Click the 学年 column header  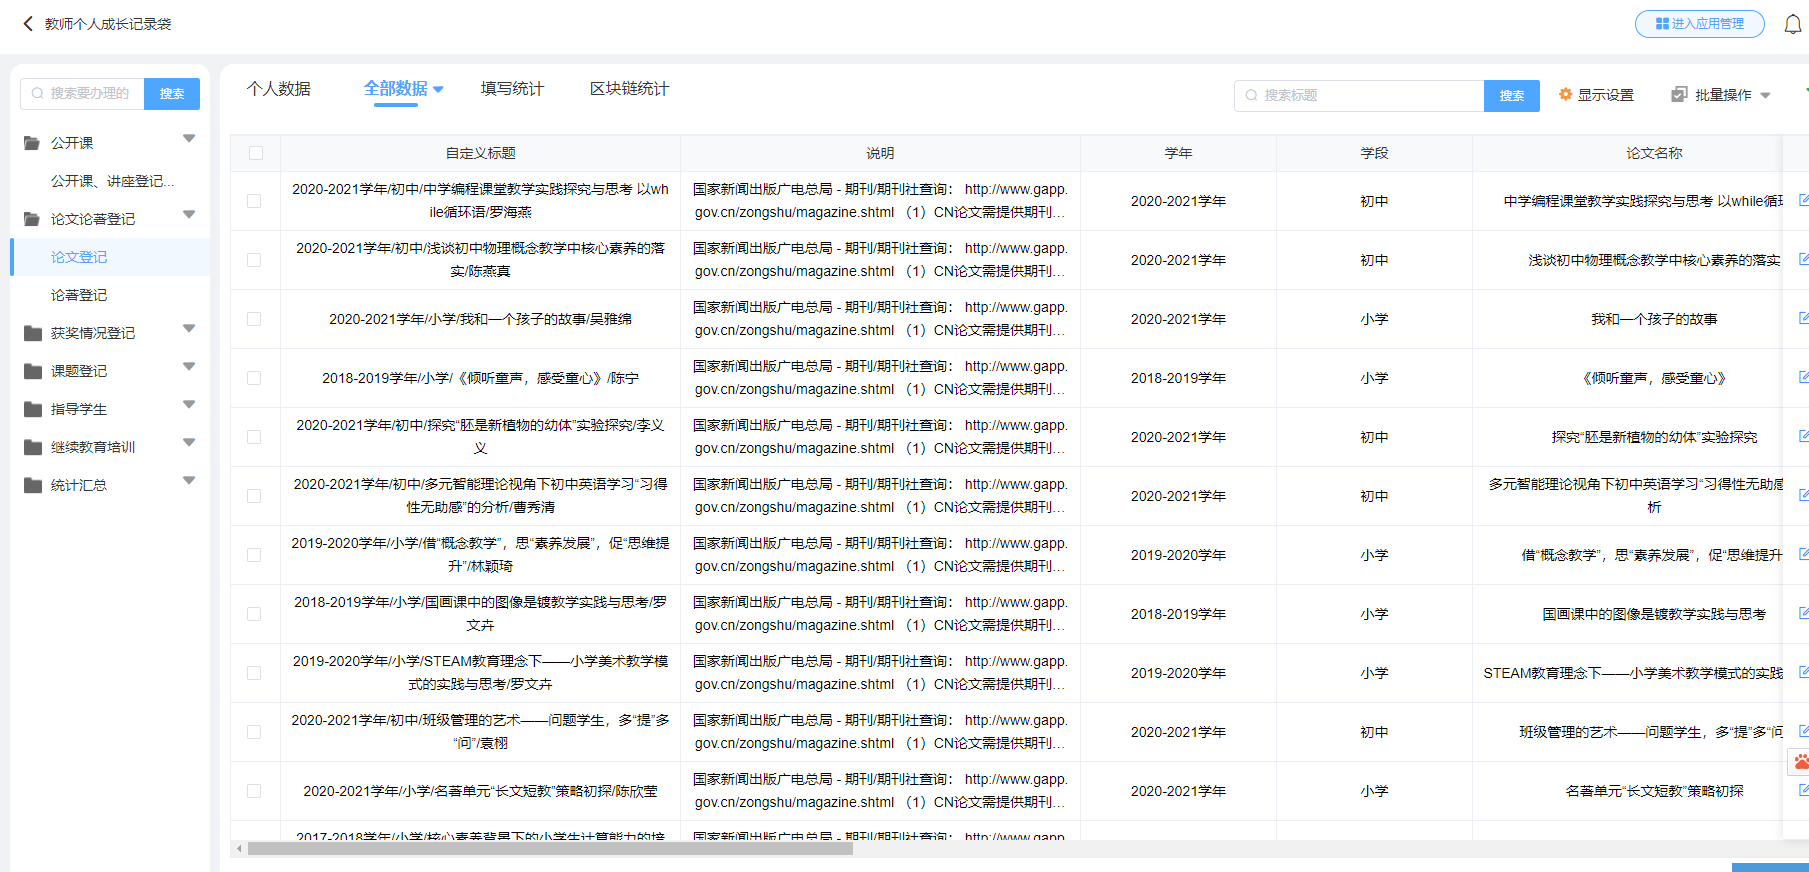tap(1178, 153)
